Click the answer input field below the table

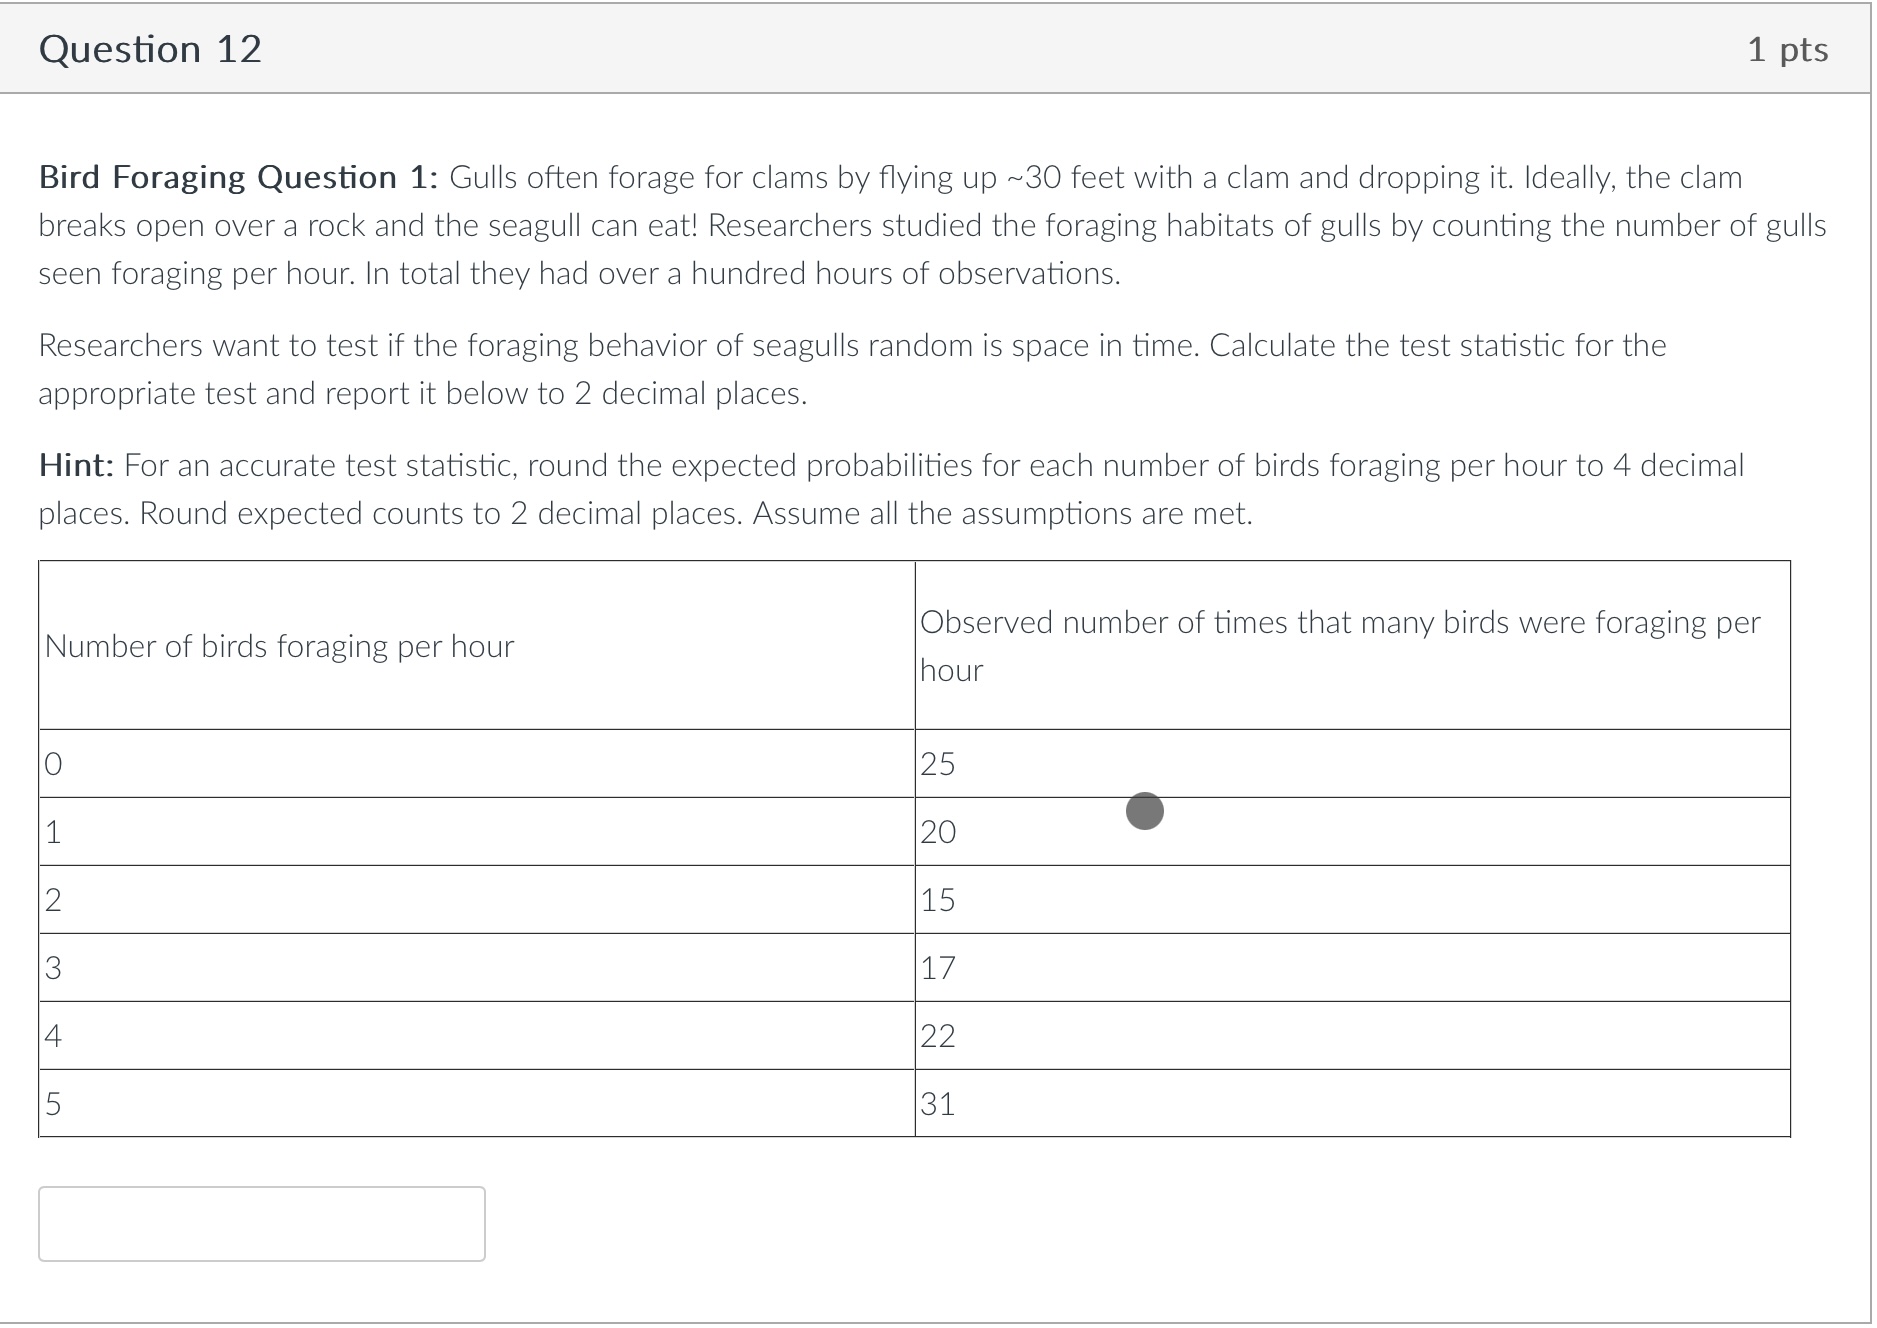260,1222
